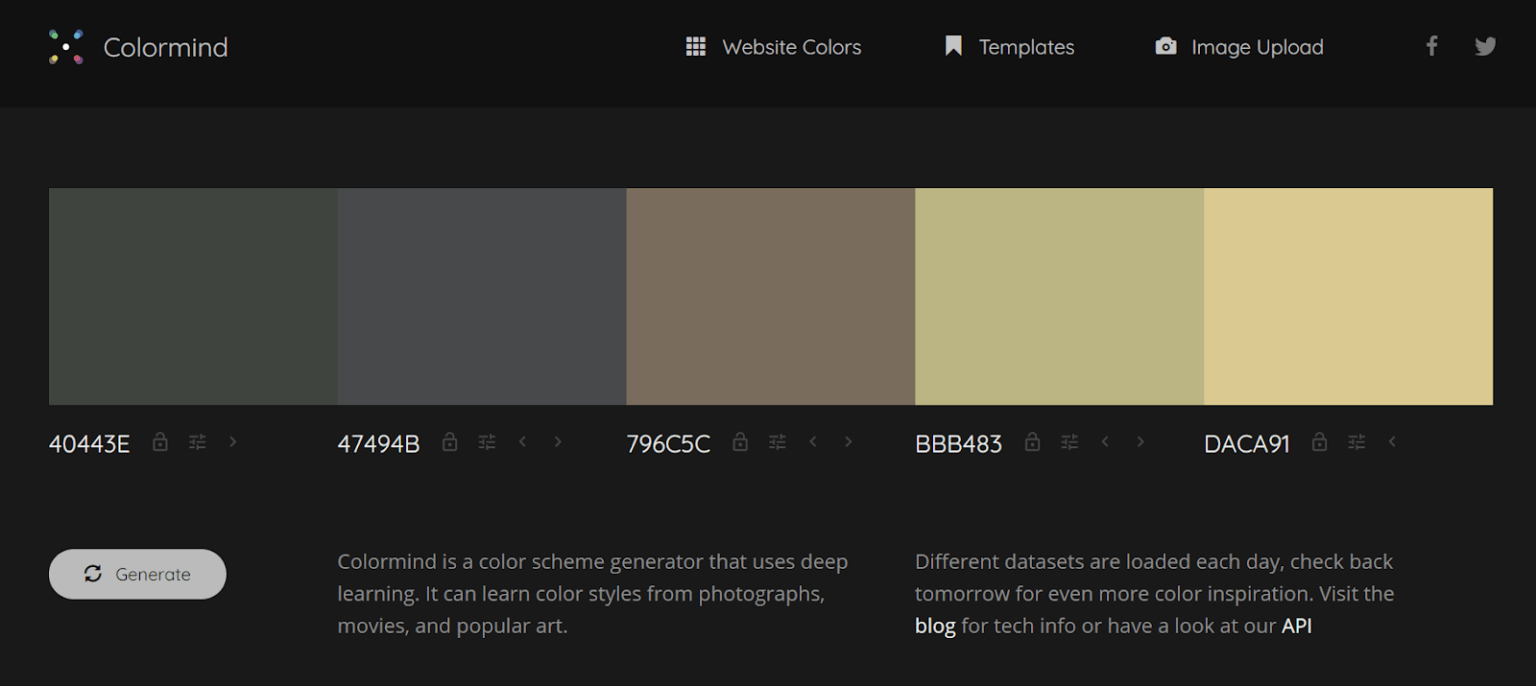Screen dimensions: 1536x686
Task: Click the bookmark icon beside Templates
Action: pos(951,45)
